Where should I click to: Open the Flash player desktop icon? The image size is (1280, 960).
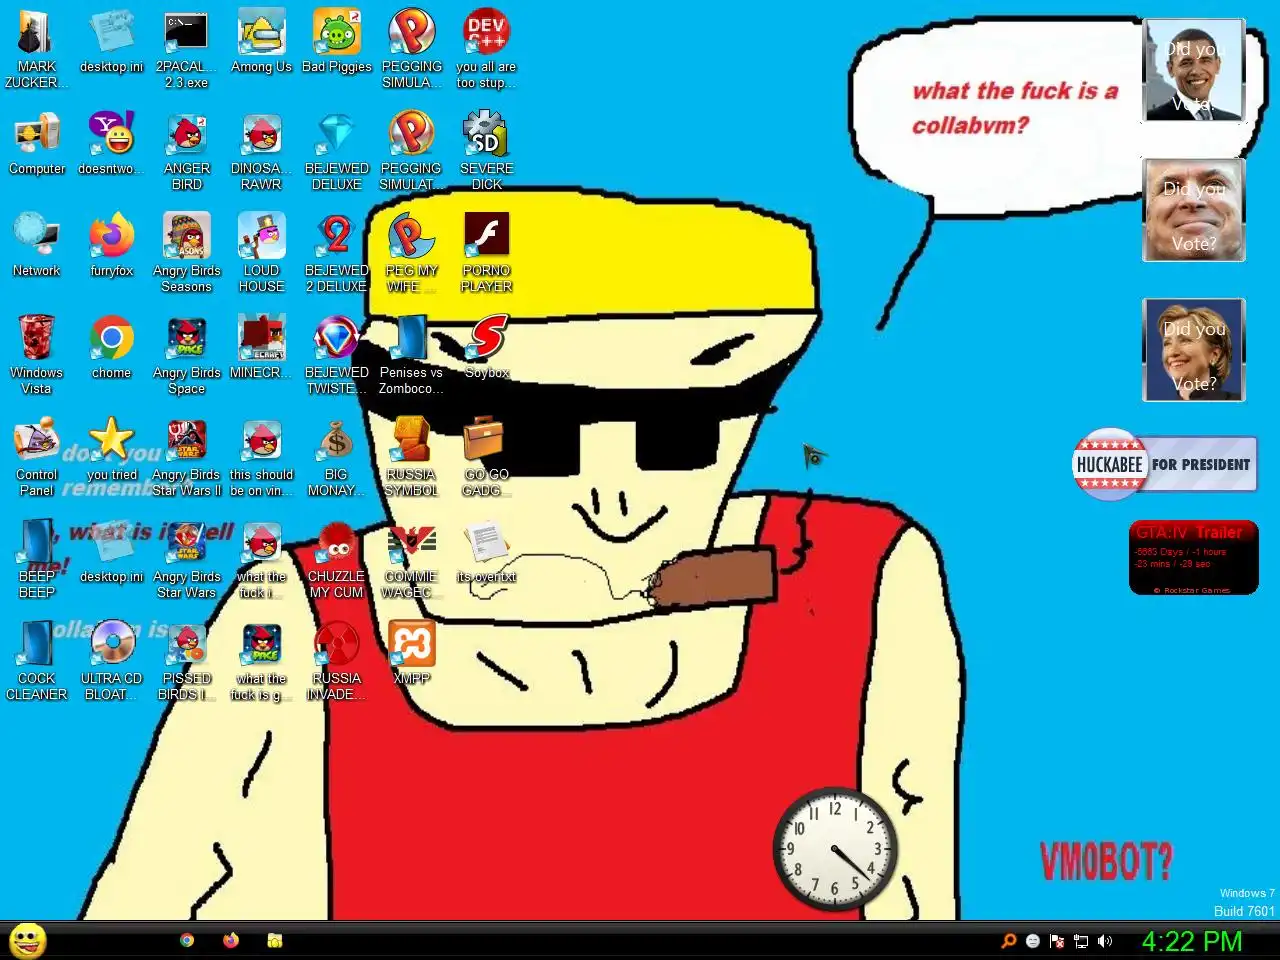pos(486,252)
